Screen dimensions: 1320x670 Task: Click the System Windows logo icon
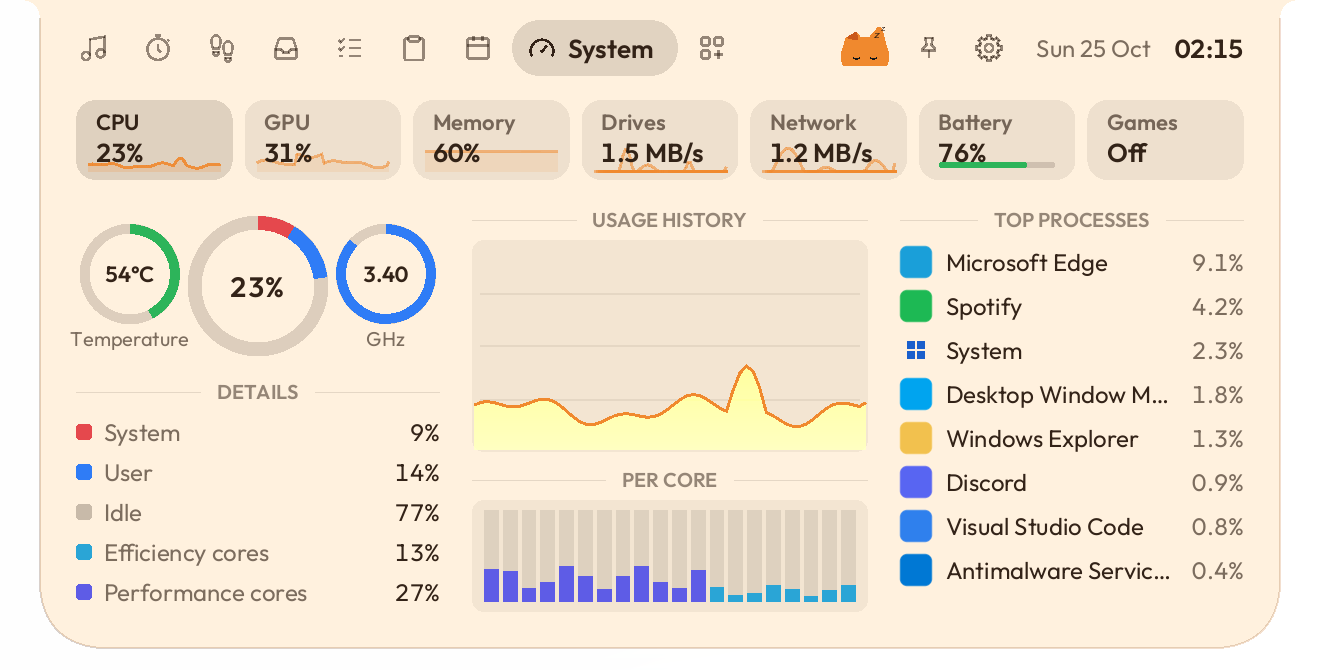tap(916, 350)
